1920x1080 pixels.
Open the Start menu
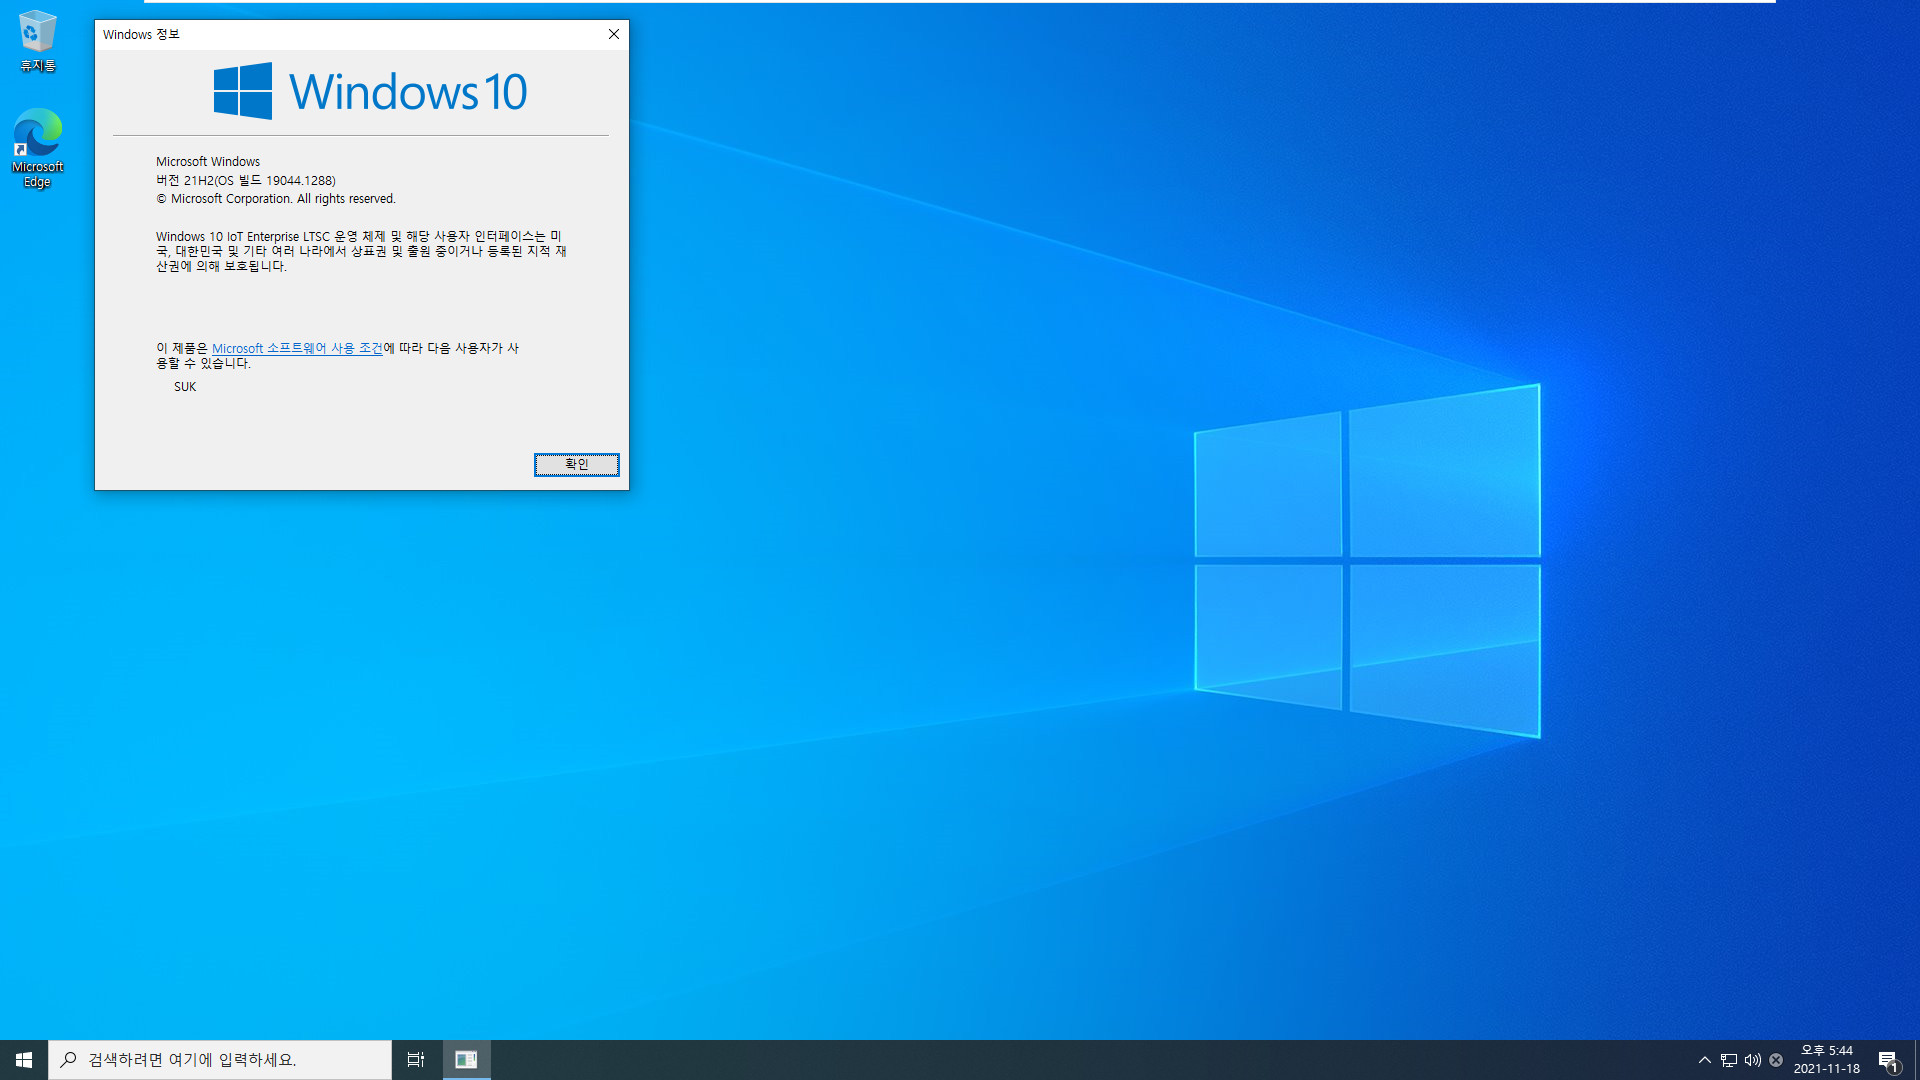pyautogui.click(x=22, y=1059)
